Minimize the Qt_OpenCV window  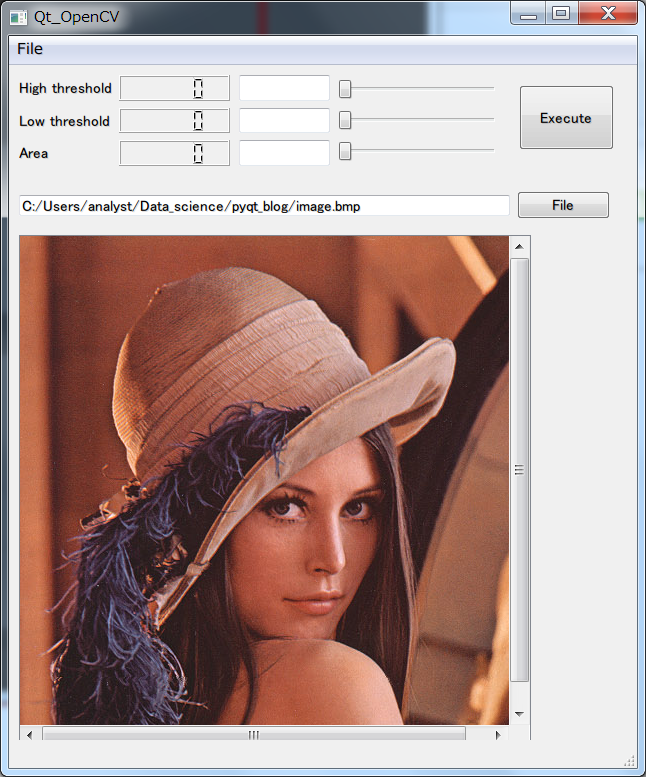pyautogui.click(x=528, y=13)
